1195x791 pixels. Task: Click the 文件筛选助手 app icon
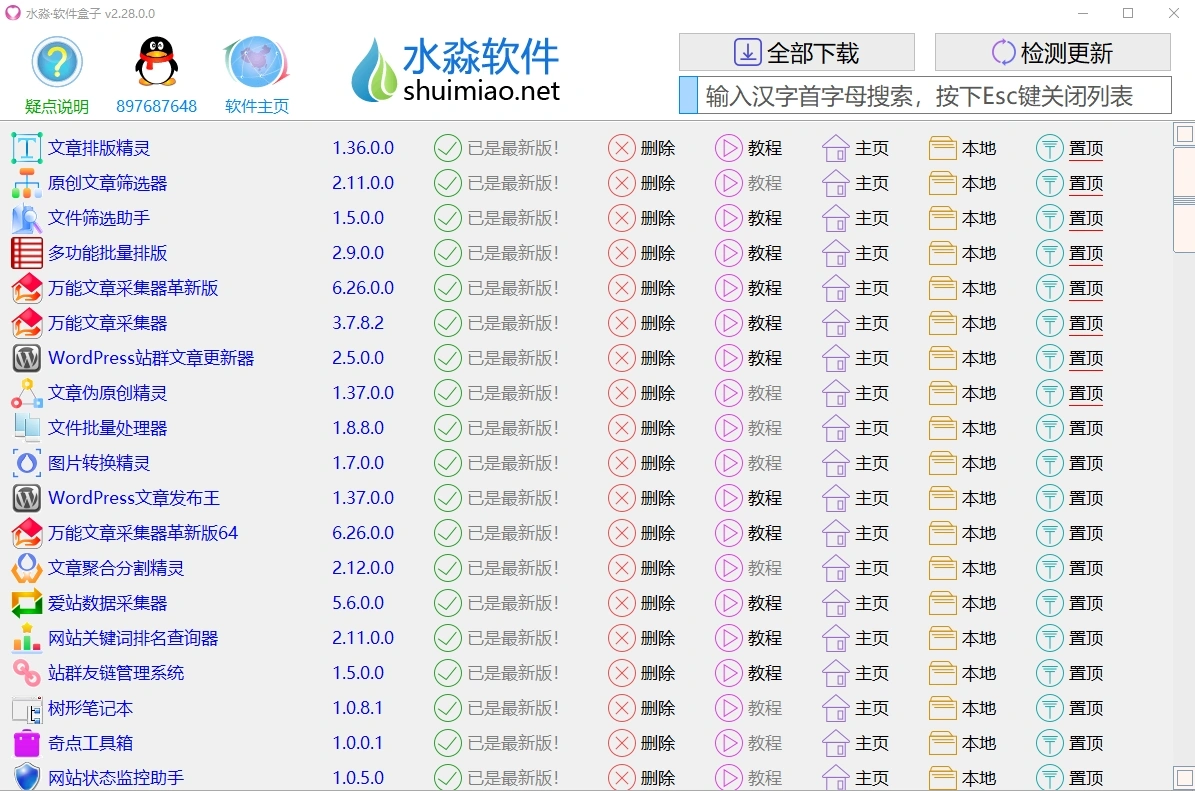coord(27,218)
